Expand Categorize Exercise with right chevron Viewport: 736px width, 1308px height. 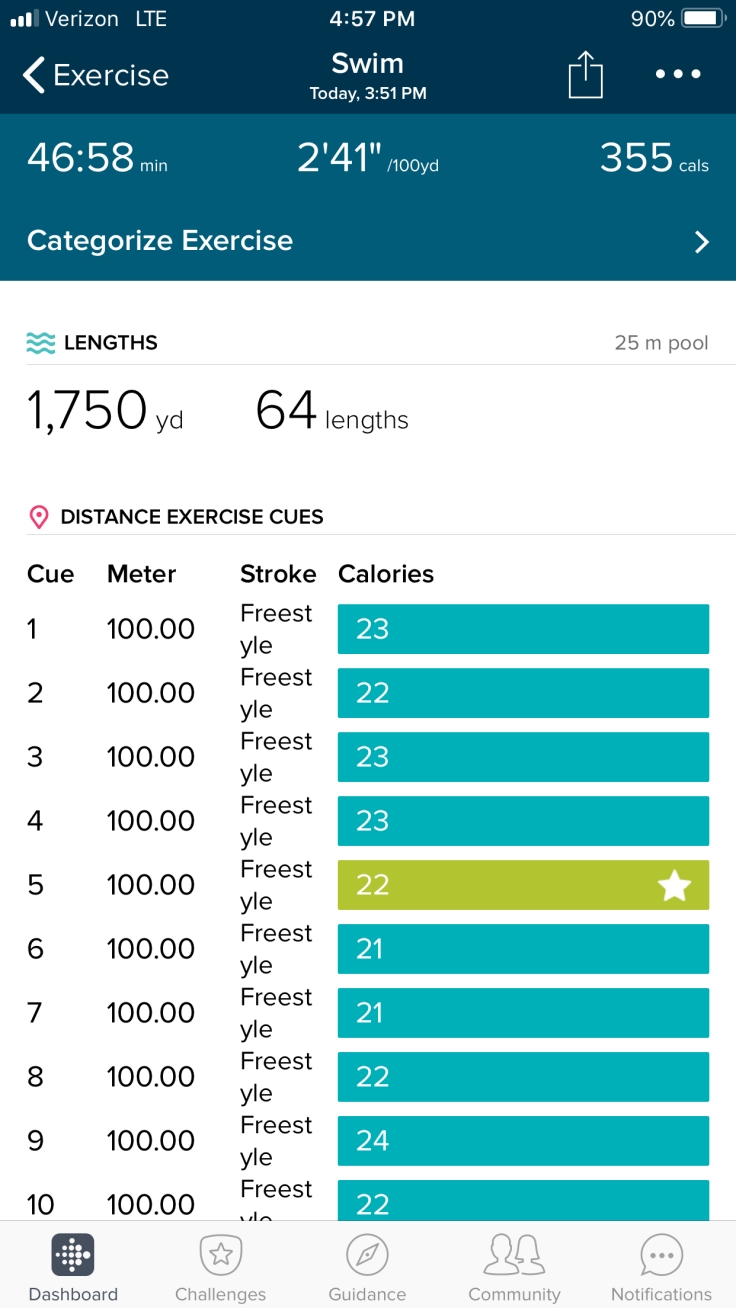click(702, 241)
